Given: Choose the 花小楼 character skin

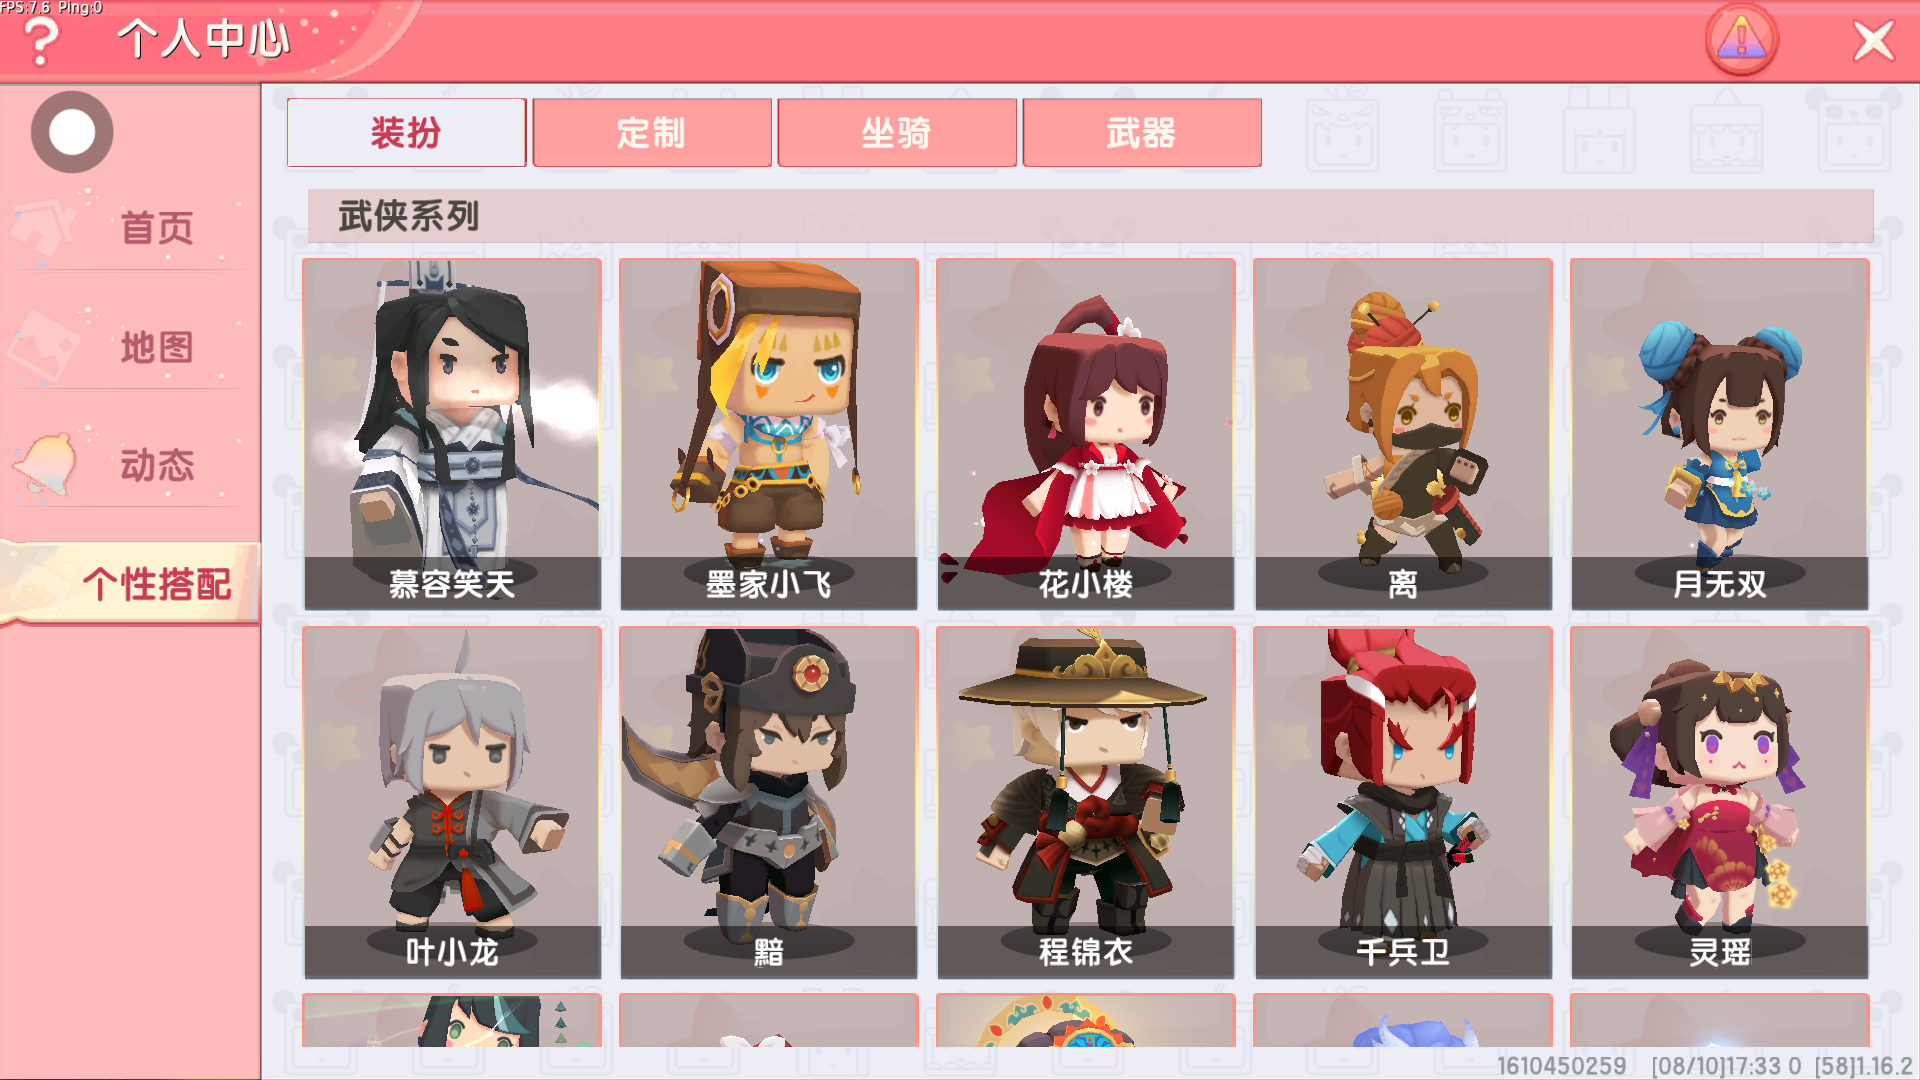Looking at the screenshot, I should 1086,434.
